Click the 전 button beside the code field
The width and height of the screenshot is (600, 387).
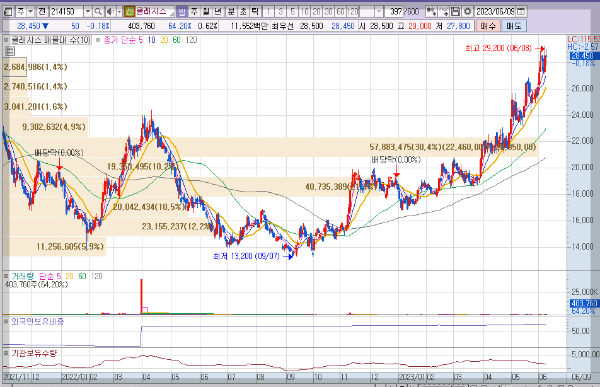(42, 12)
